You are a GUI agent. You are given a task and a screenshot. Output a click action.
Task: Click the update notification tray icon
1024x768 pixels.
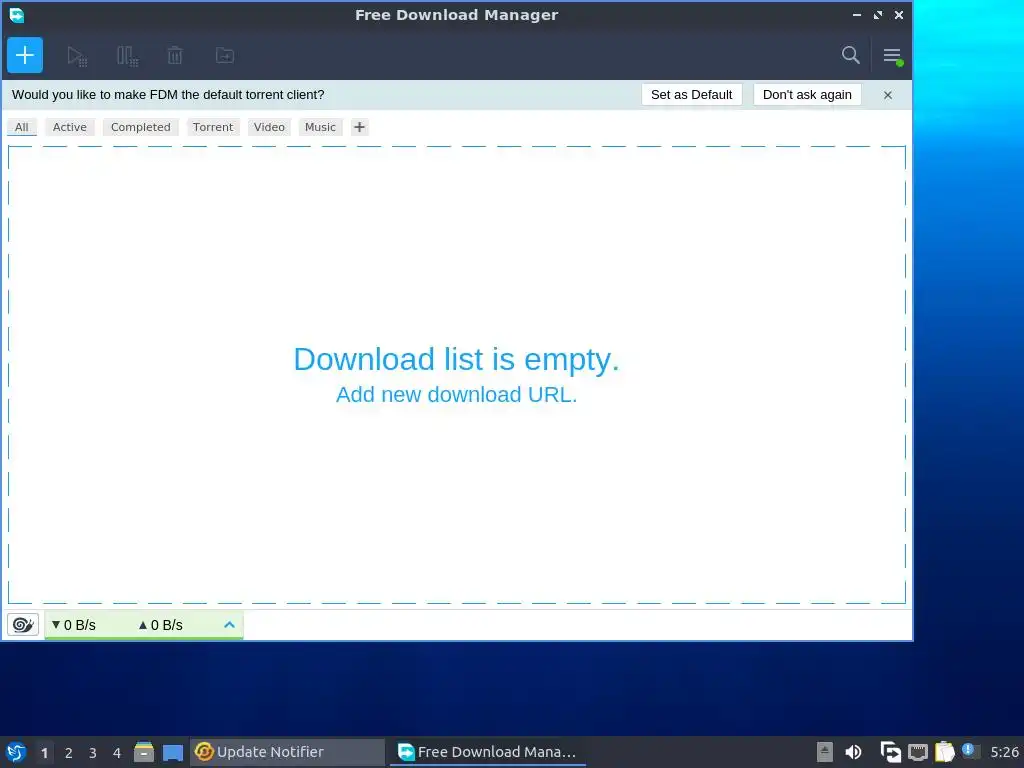tap(970, 751)
